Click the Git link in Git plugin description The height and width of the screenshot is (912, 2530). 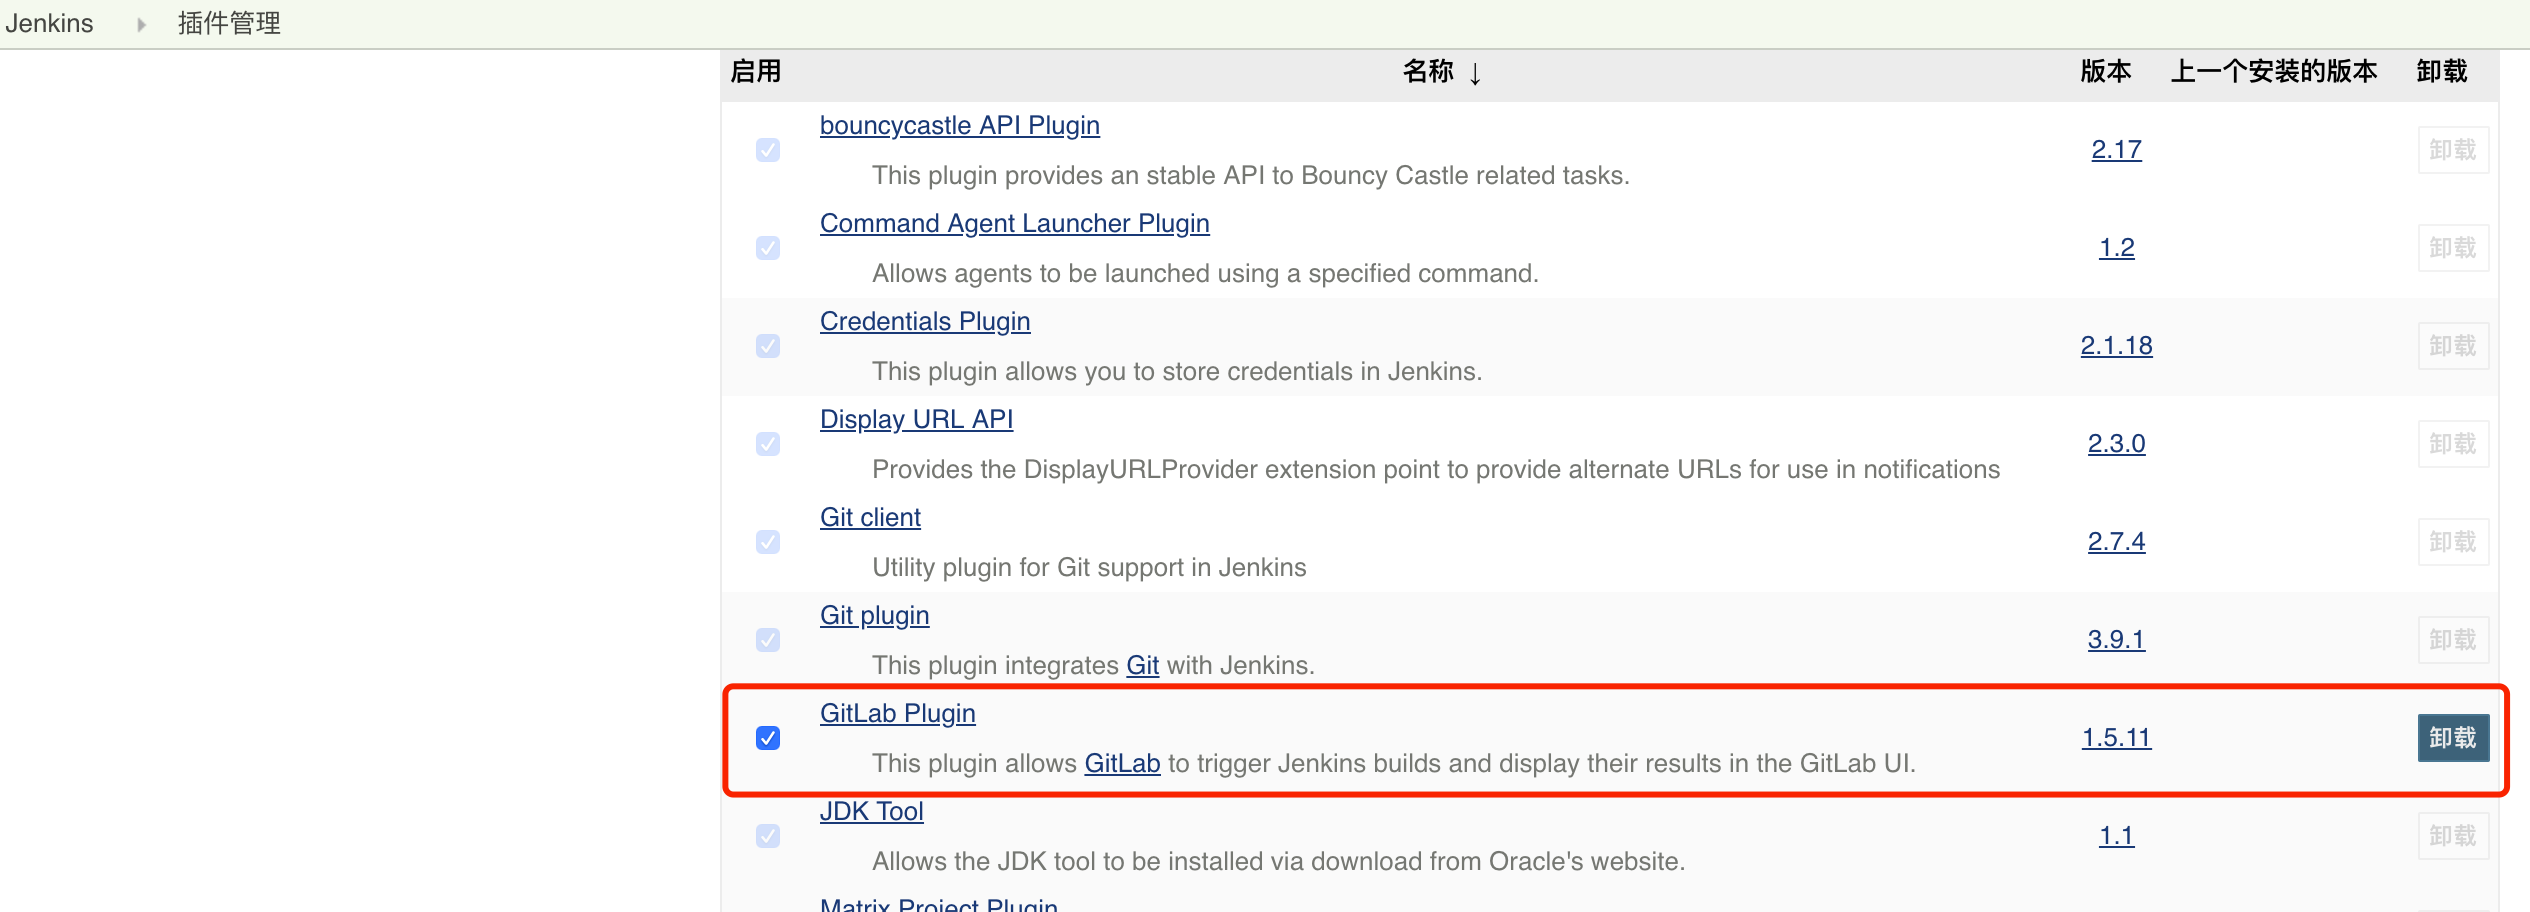point(1142,665)
